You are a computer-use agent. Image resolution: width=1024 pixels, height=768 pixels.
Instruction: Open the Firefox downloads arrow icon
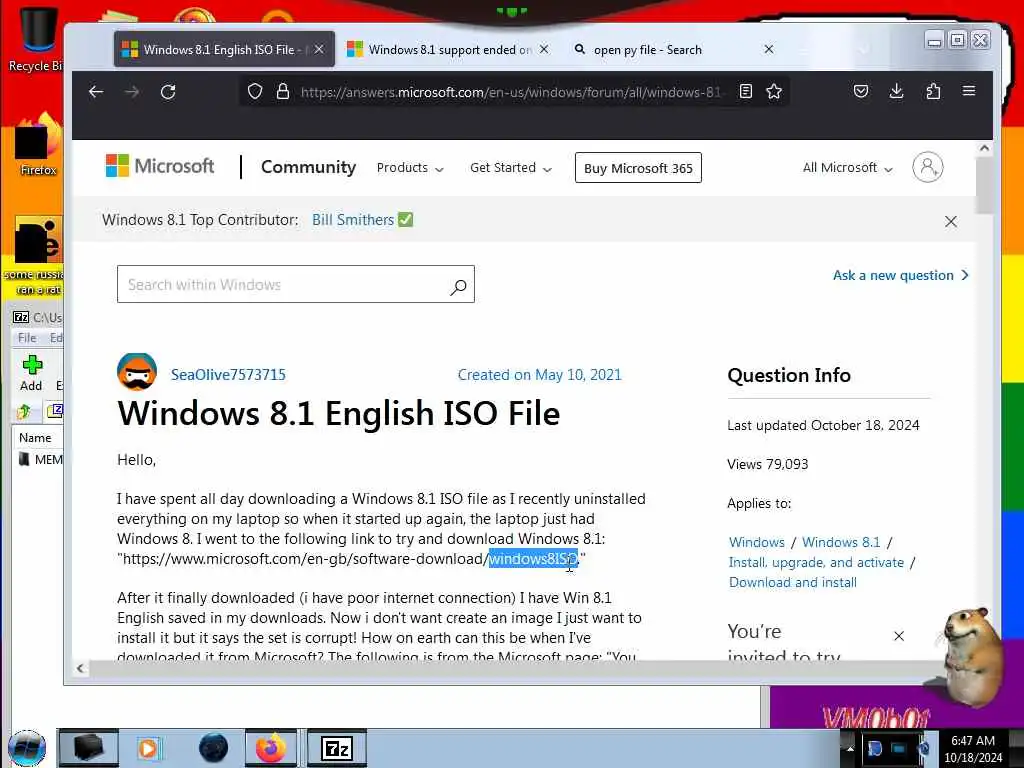pyautogui.click(x=897, y=91)
